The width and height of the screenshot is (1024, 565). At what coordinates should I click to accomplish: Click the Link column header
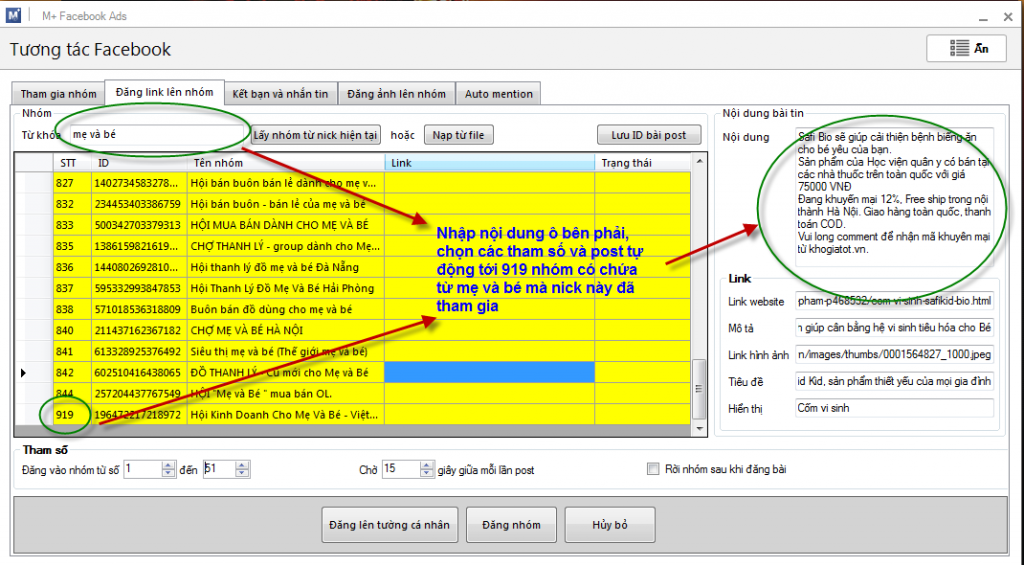[x=490, y=163]
